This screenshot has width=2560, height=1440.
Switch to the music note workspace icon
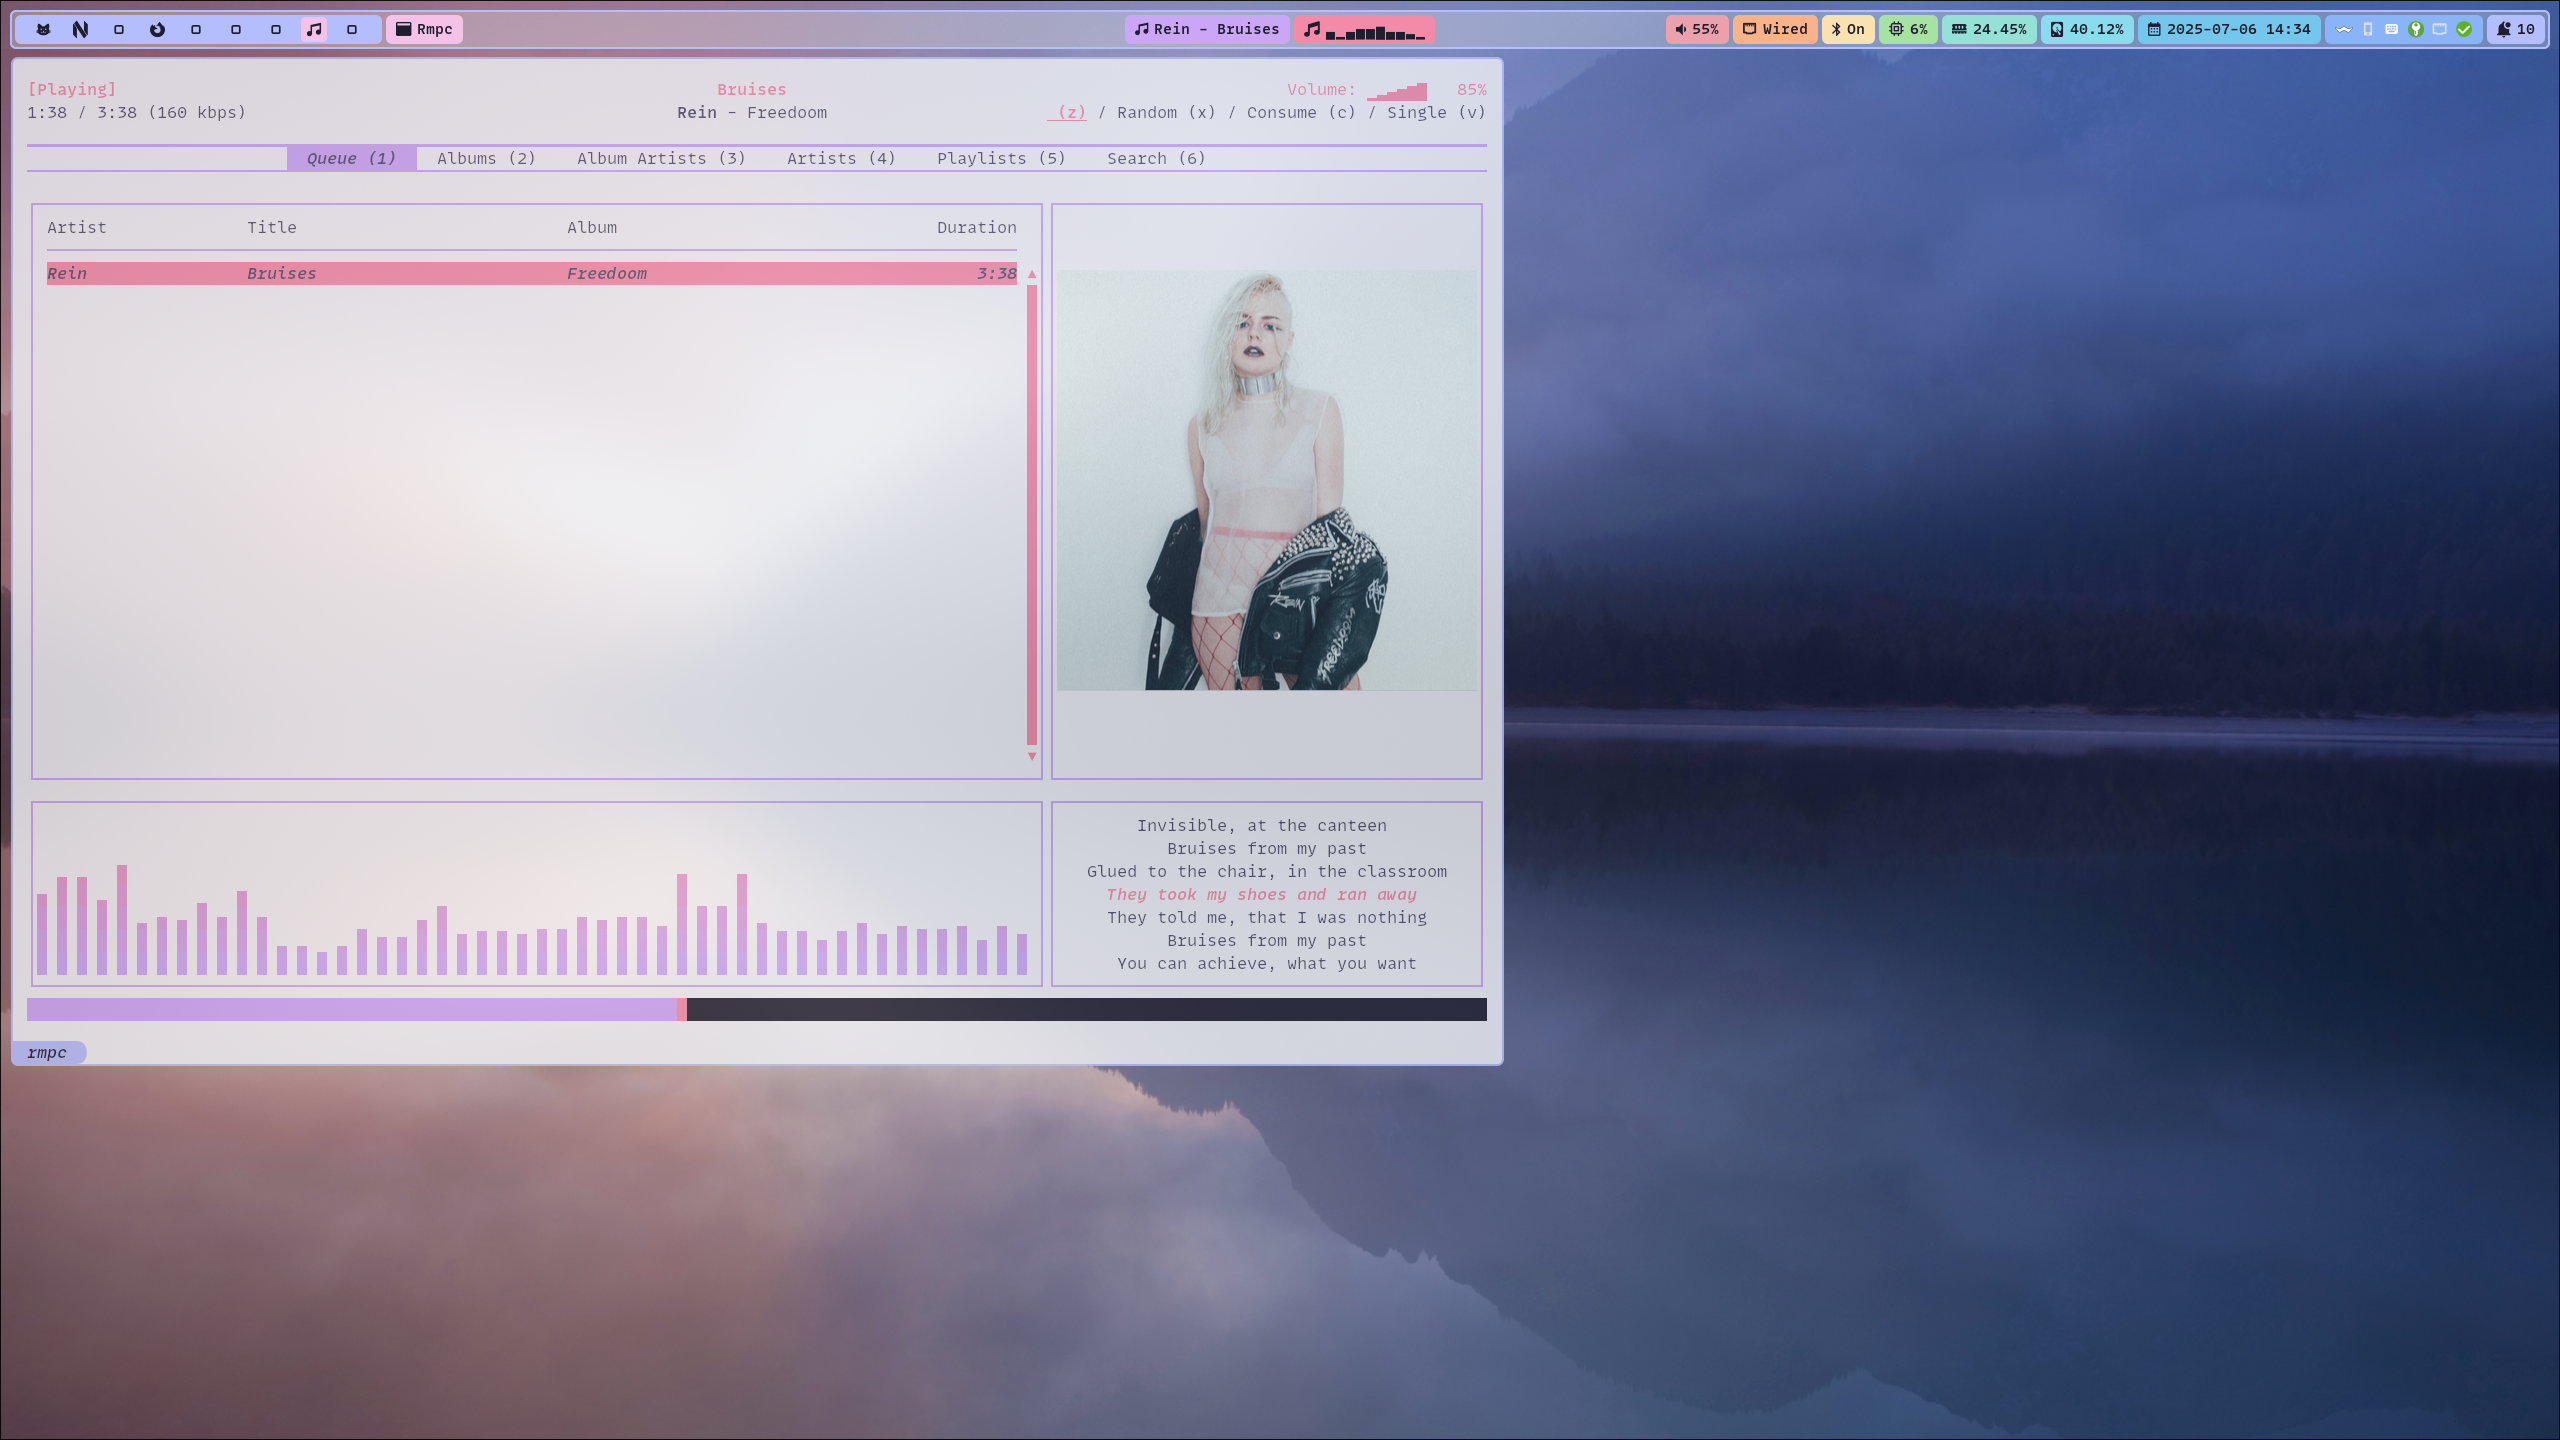tap(314, 29)
